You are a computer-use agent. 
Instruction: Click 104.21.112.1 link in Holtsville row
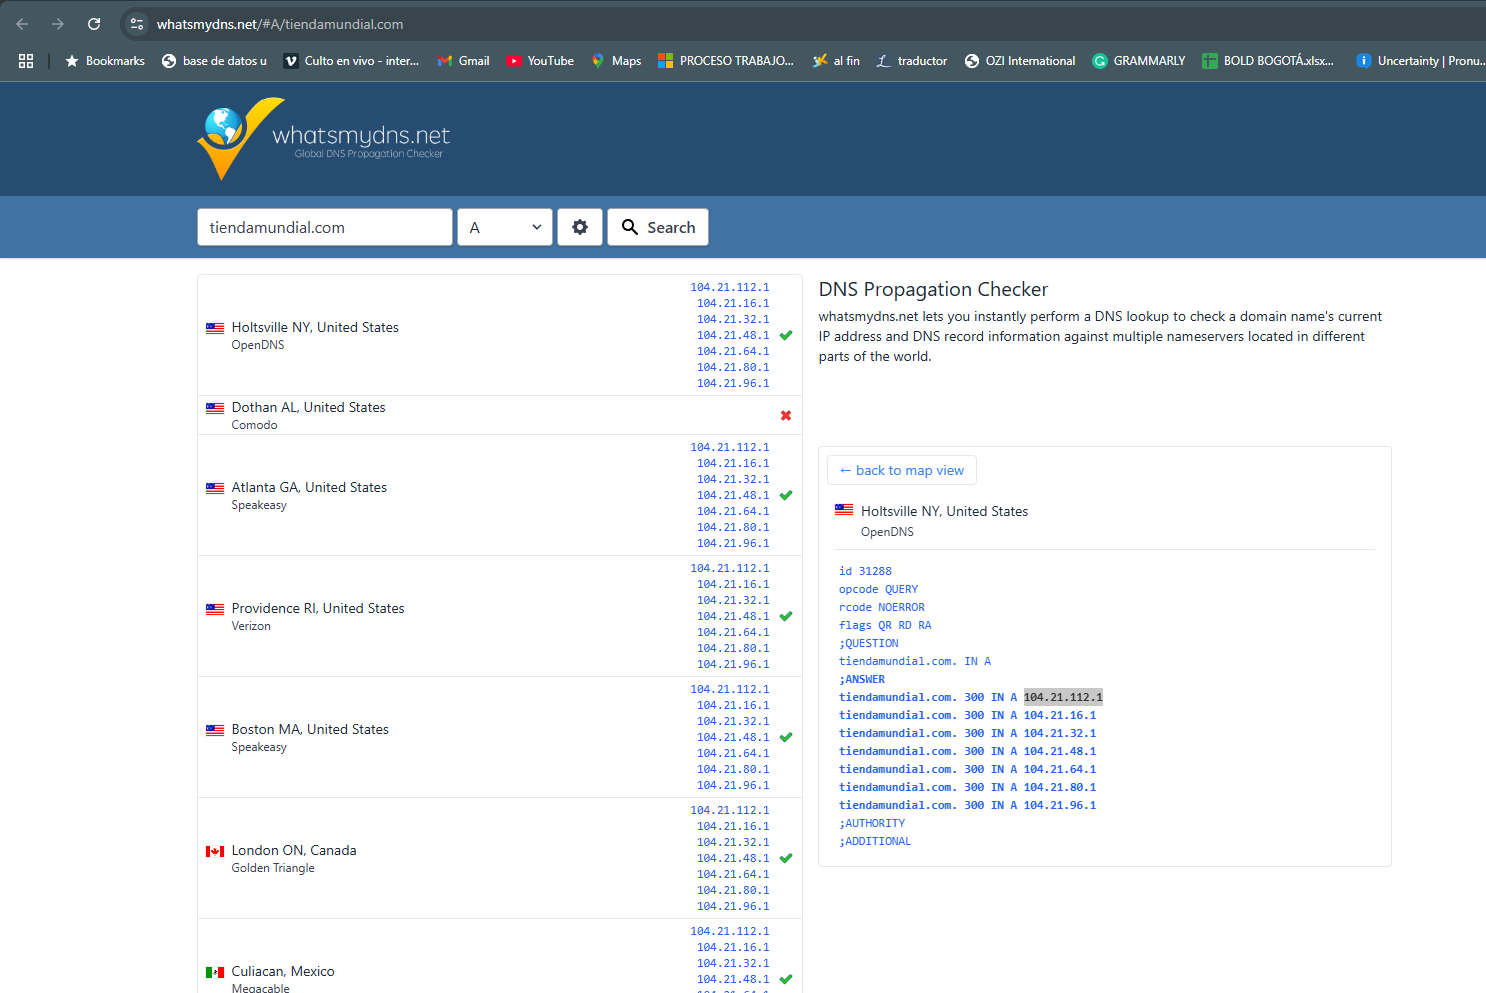[x=730, y=287]
